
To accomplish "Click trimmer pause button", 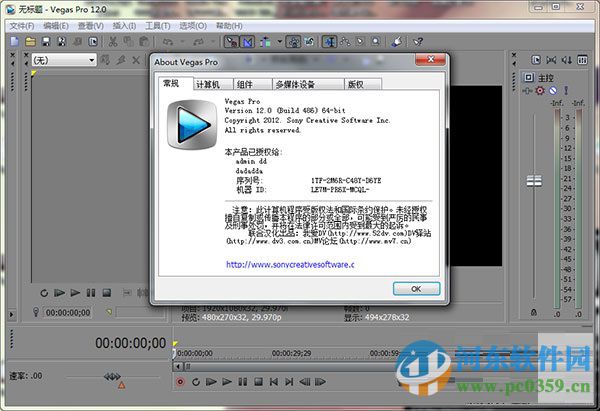I will click(91, 293).
